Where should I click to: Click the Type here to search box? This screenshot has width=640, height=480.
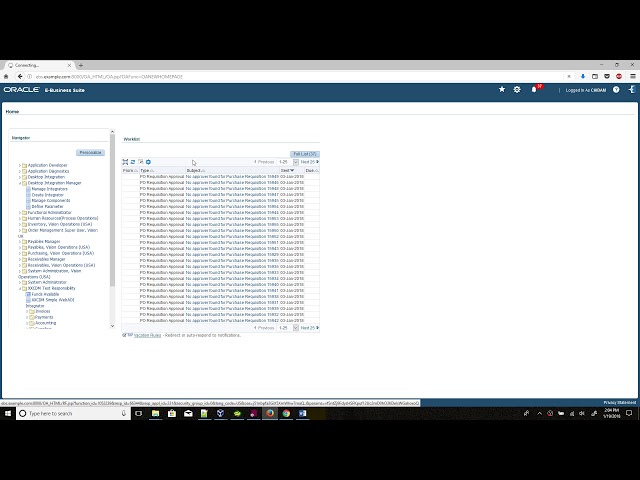pyautogui.click(x=73, y=413)
